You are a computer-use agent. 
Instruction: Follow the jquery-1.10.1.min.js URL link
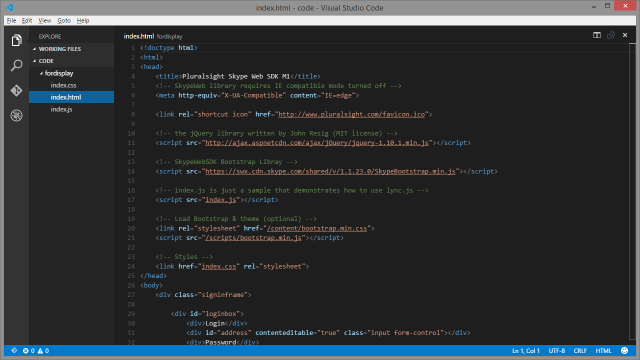click(x=317, y=143)
